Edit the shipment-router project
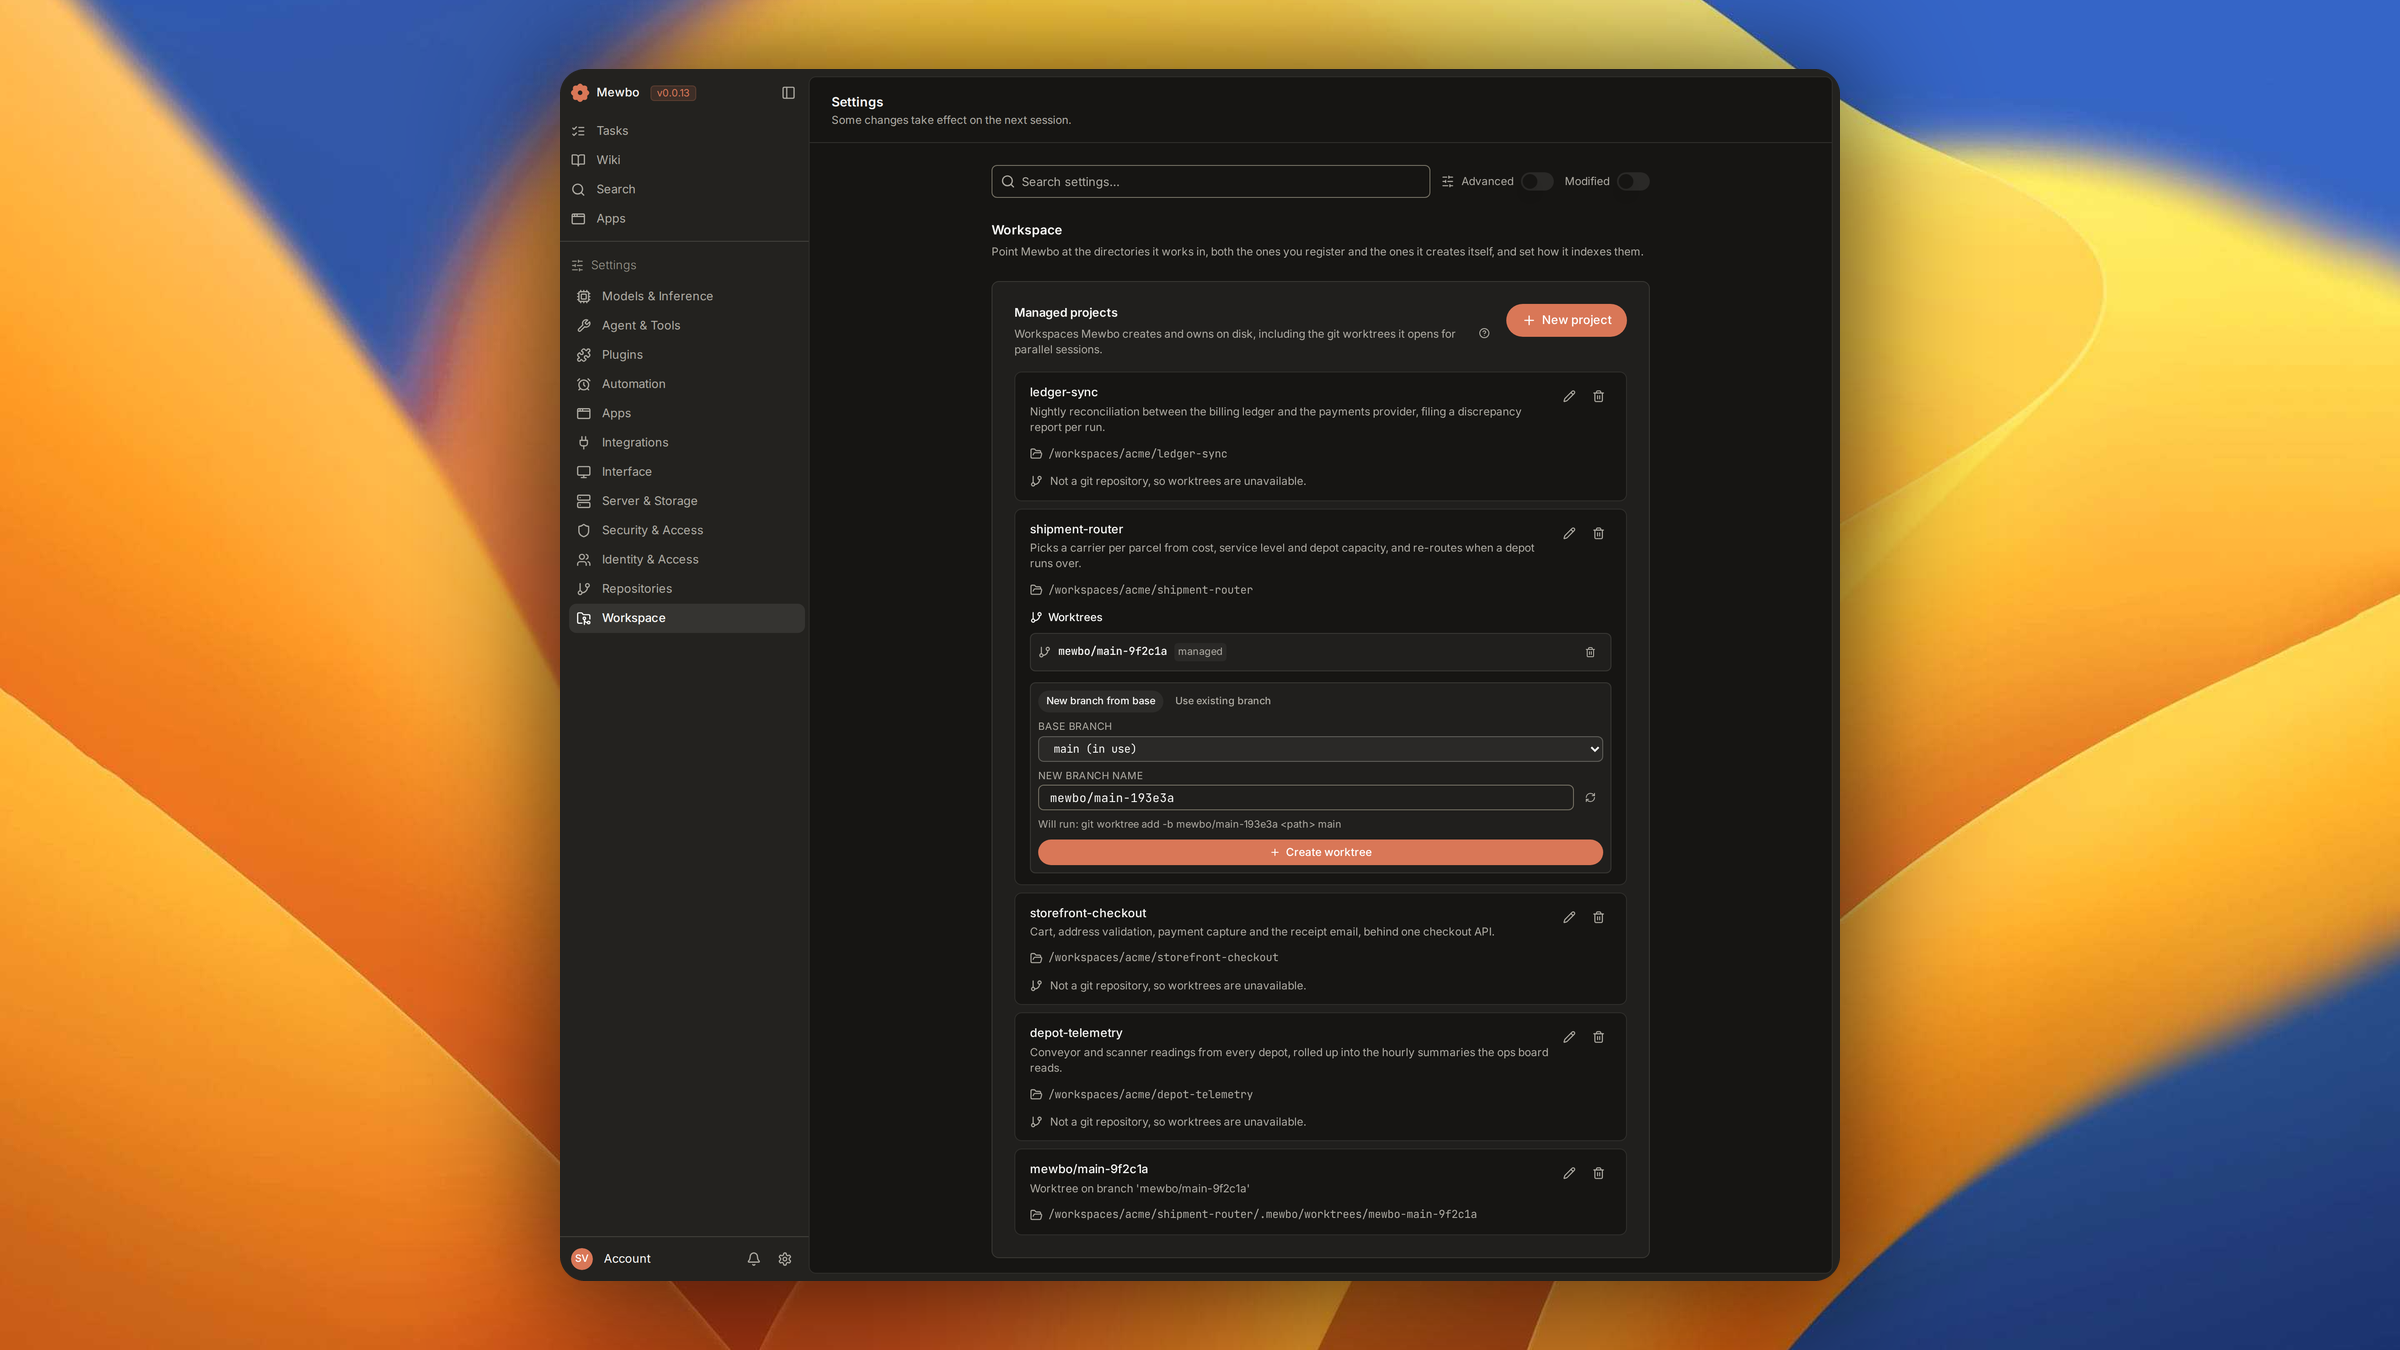This screenshot has height=1350, width=2400. pyautogui.click(x=1569, y=534)
